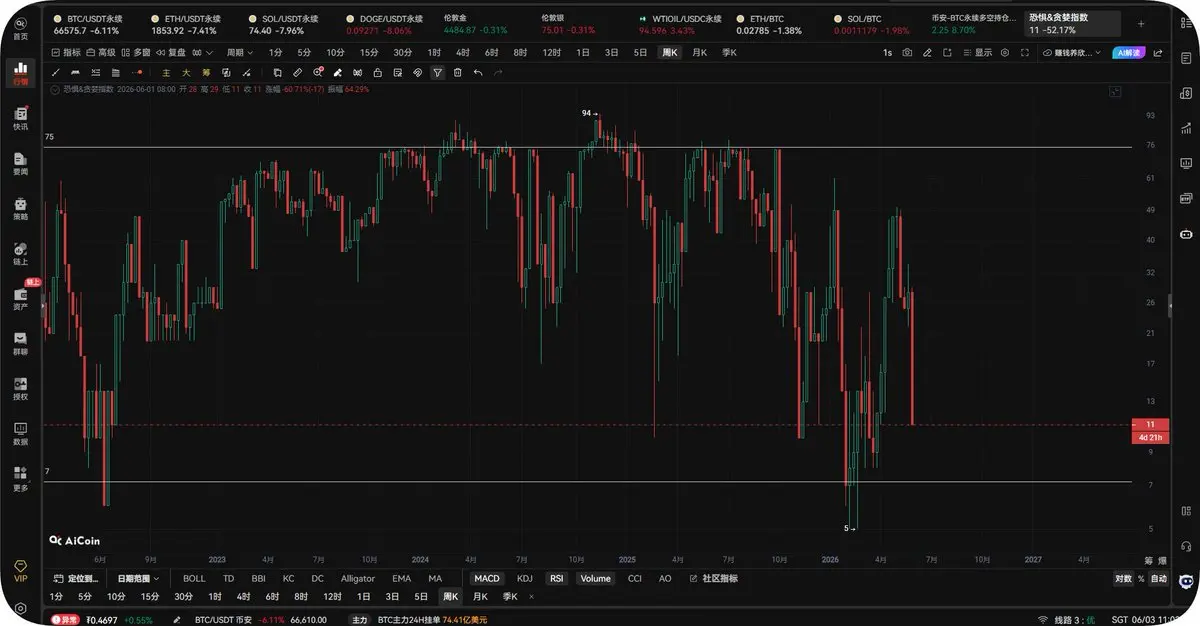Toggle 对数 log scale
This screenshot has height=626, width=1200.
(1122, 578)
